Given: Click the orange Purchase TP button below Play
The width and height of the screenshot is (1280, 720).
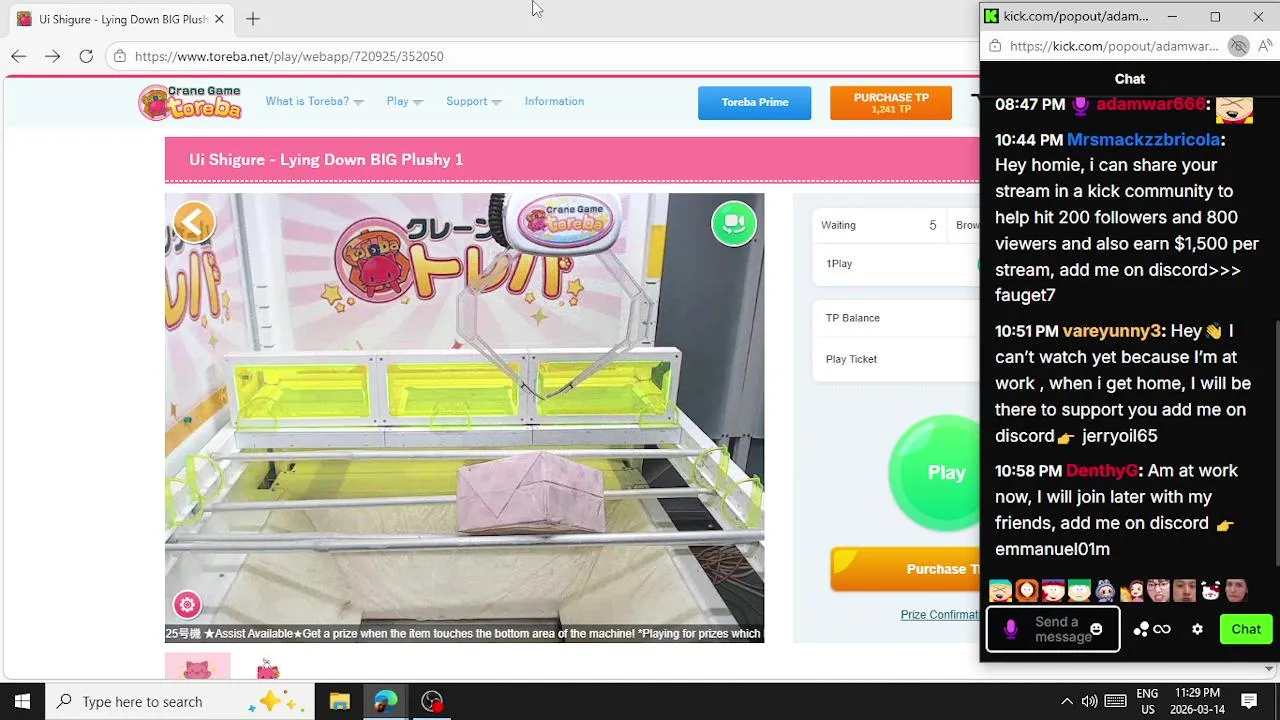Looking at the screenshot, I should (x=905, y=569).
